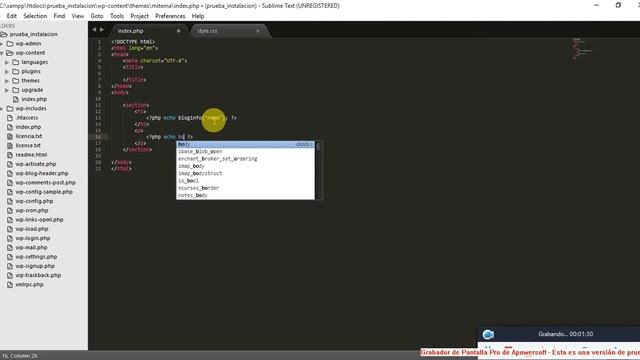Open license.txt in the sidebar

(x=28, y=145)
